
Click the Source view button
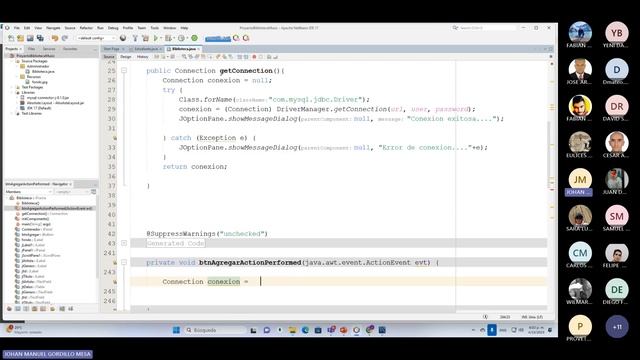[x=109, y=57]
